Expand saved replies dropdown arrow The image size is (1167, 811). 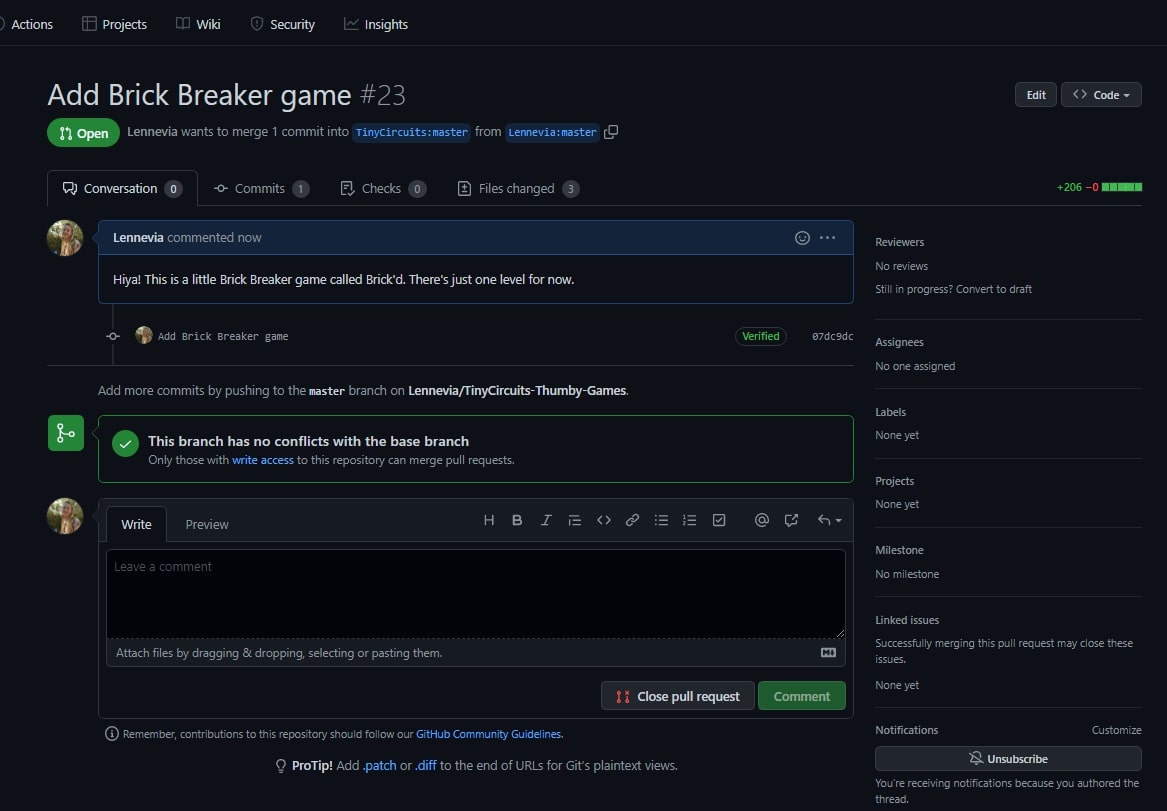(829, 520)
